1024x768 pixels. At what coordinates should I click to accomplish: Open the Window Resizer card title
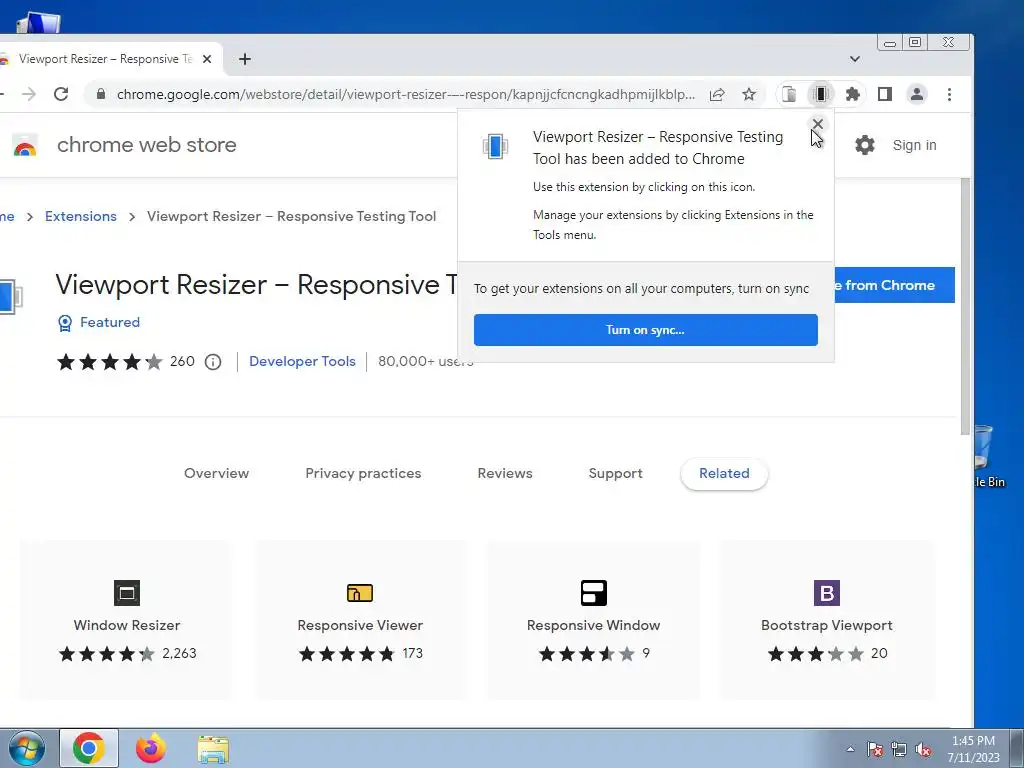pyautogui.click(x=127, y=625)
